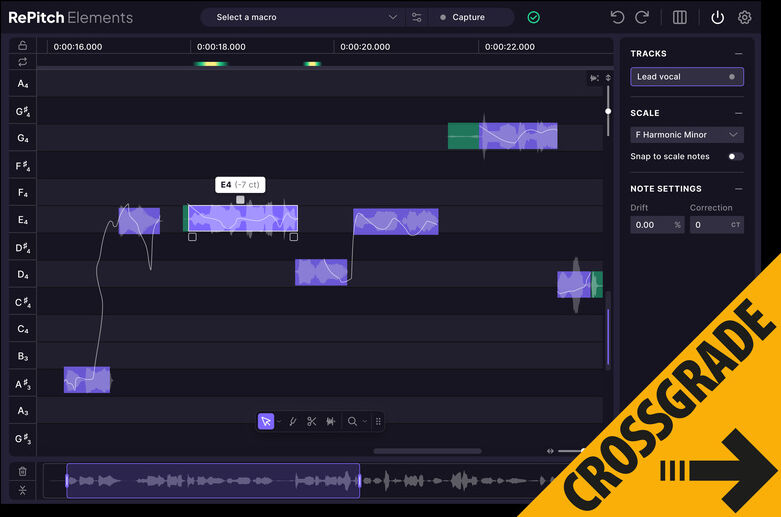Click the 0:00:16.000 ruler mark
The image size is (781, 517).
pos(78,47)
